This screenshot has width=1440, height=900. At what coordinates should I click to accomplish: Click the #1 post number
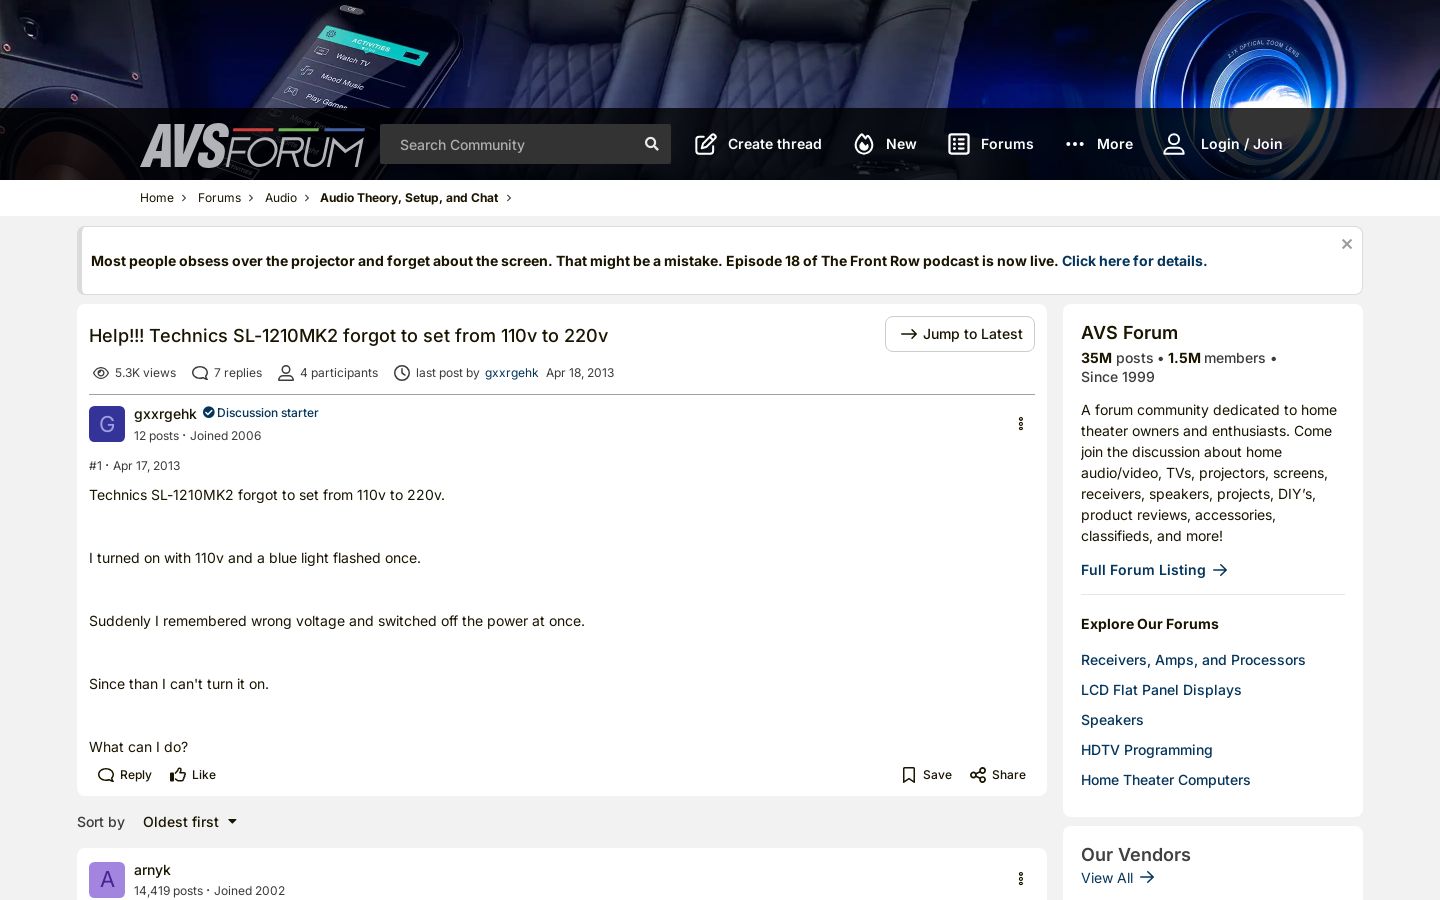click(95, 466)
